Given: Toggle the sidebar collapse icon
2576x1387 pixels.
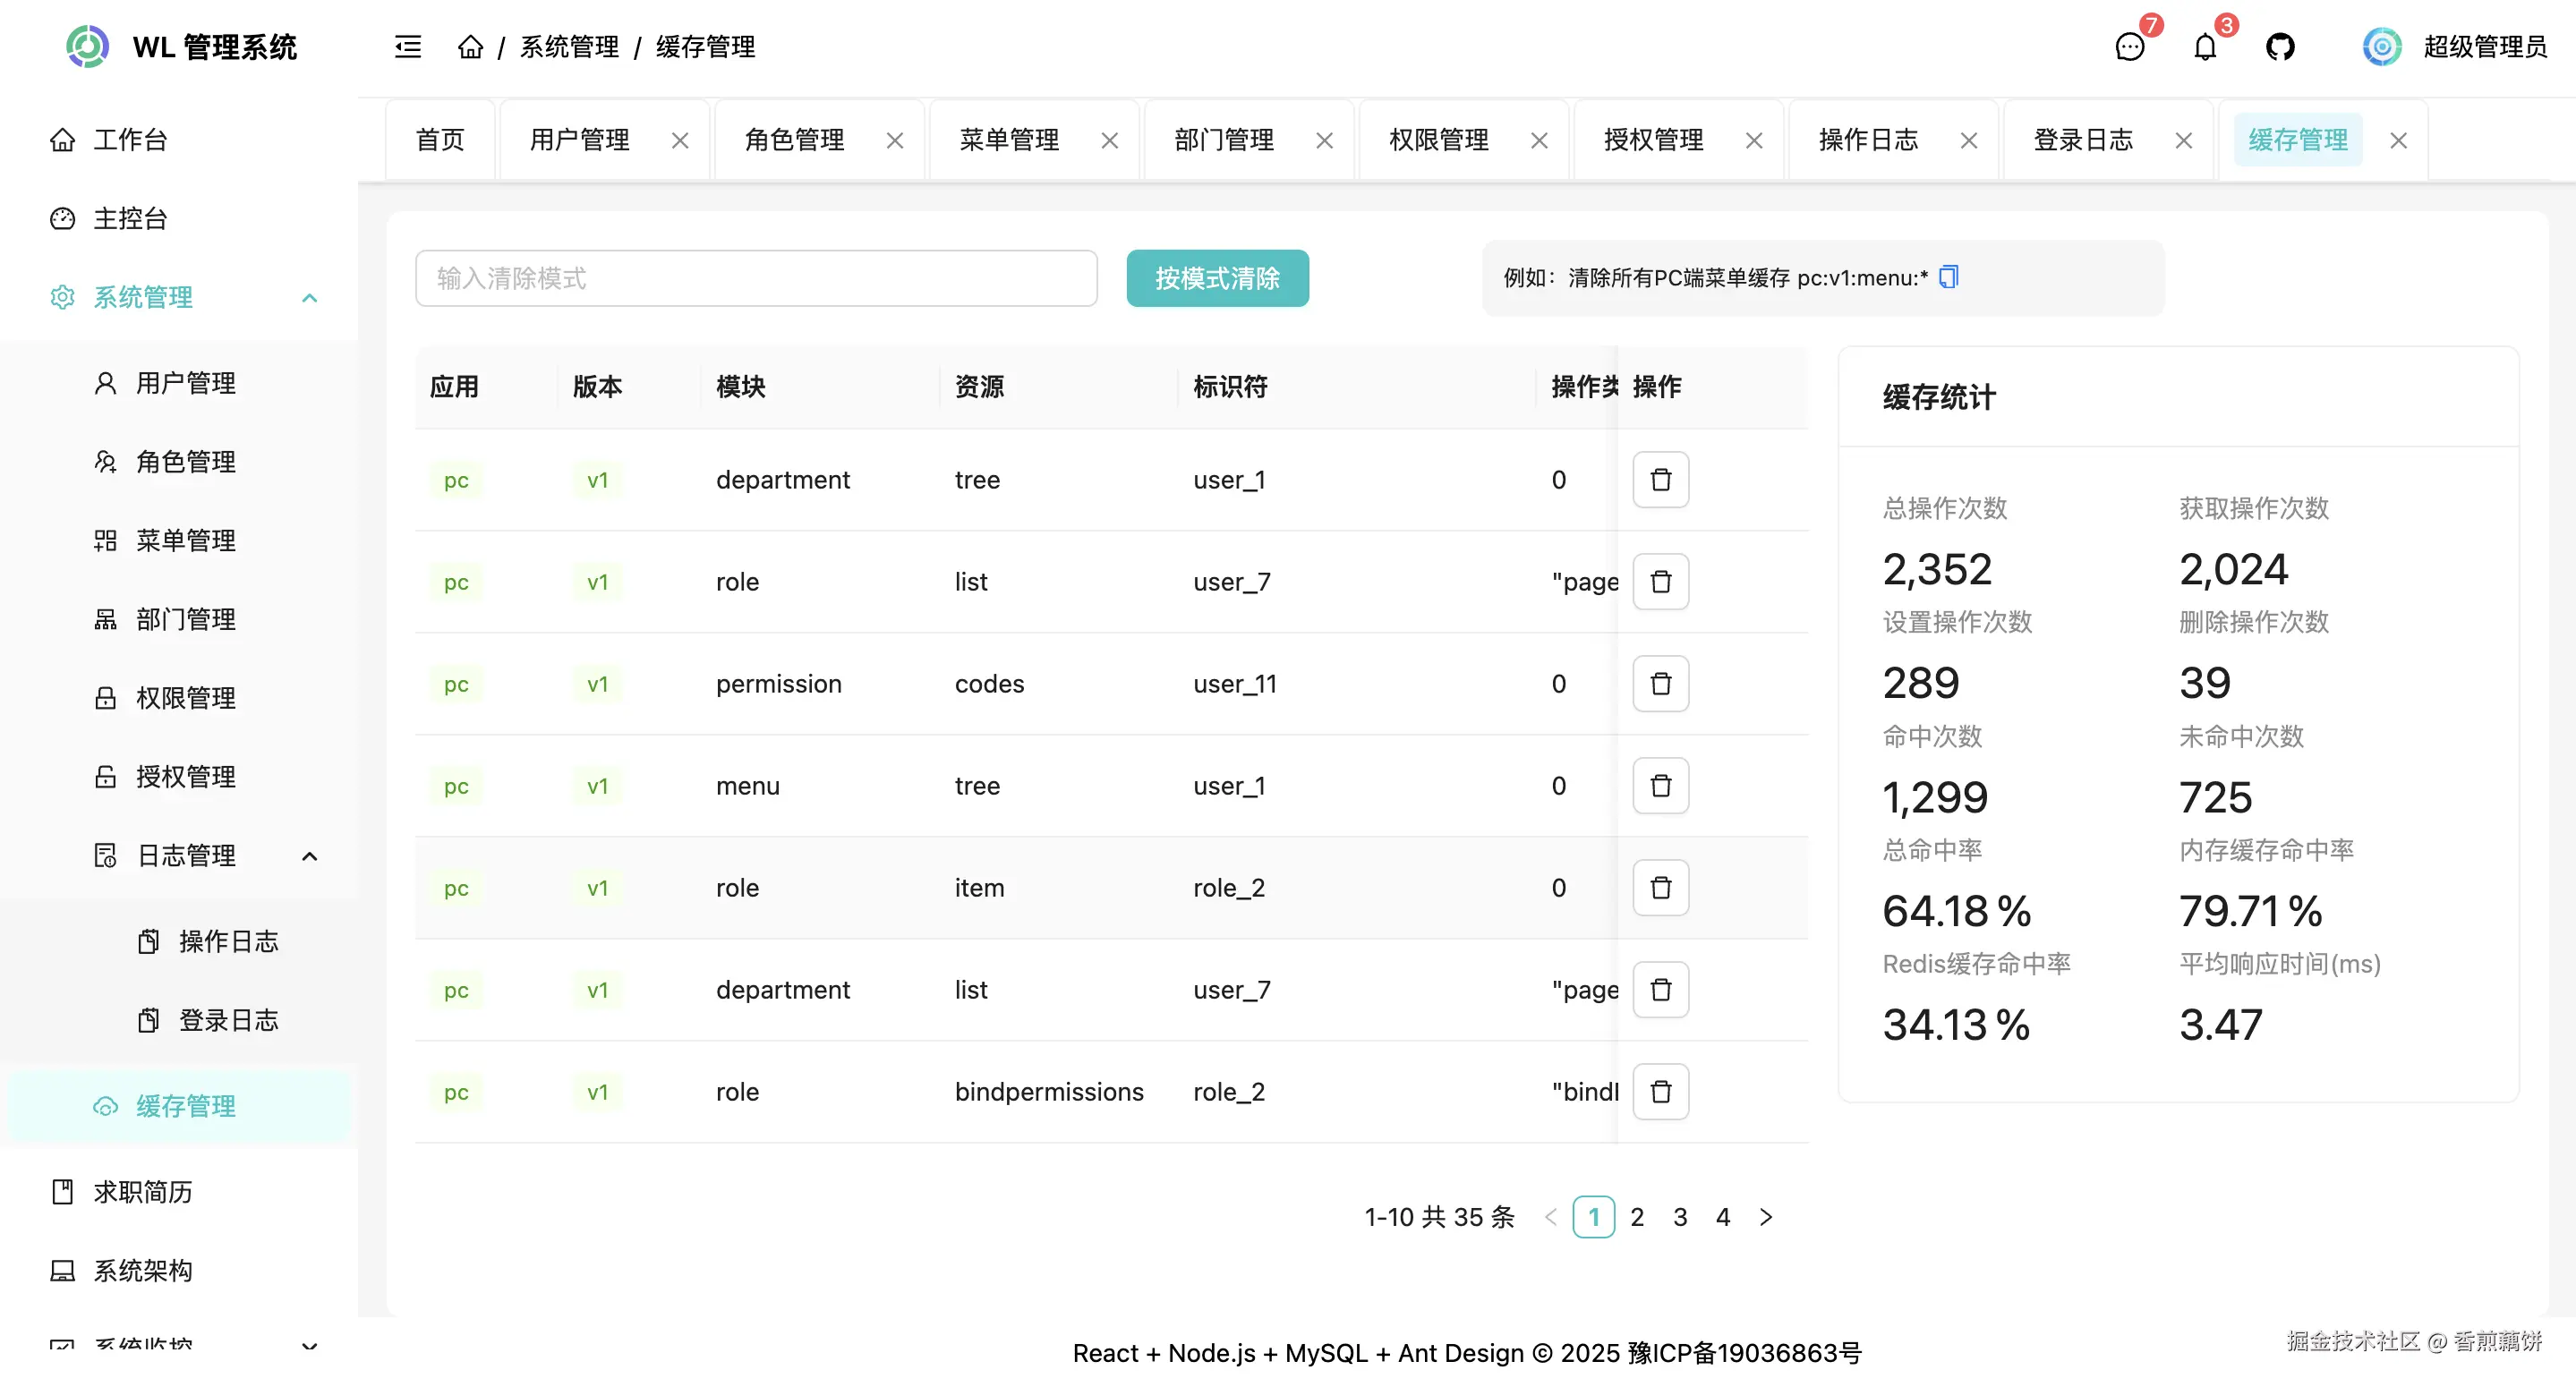Looking at the screenshot, I should (x=407, y=47).
